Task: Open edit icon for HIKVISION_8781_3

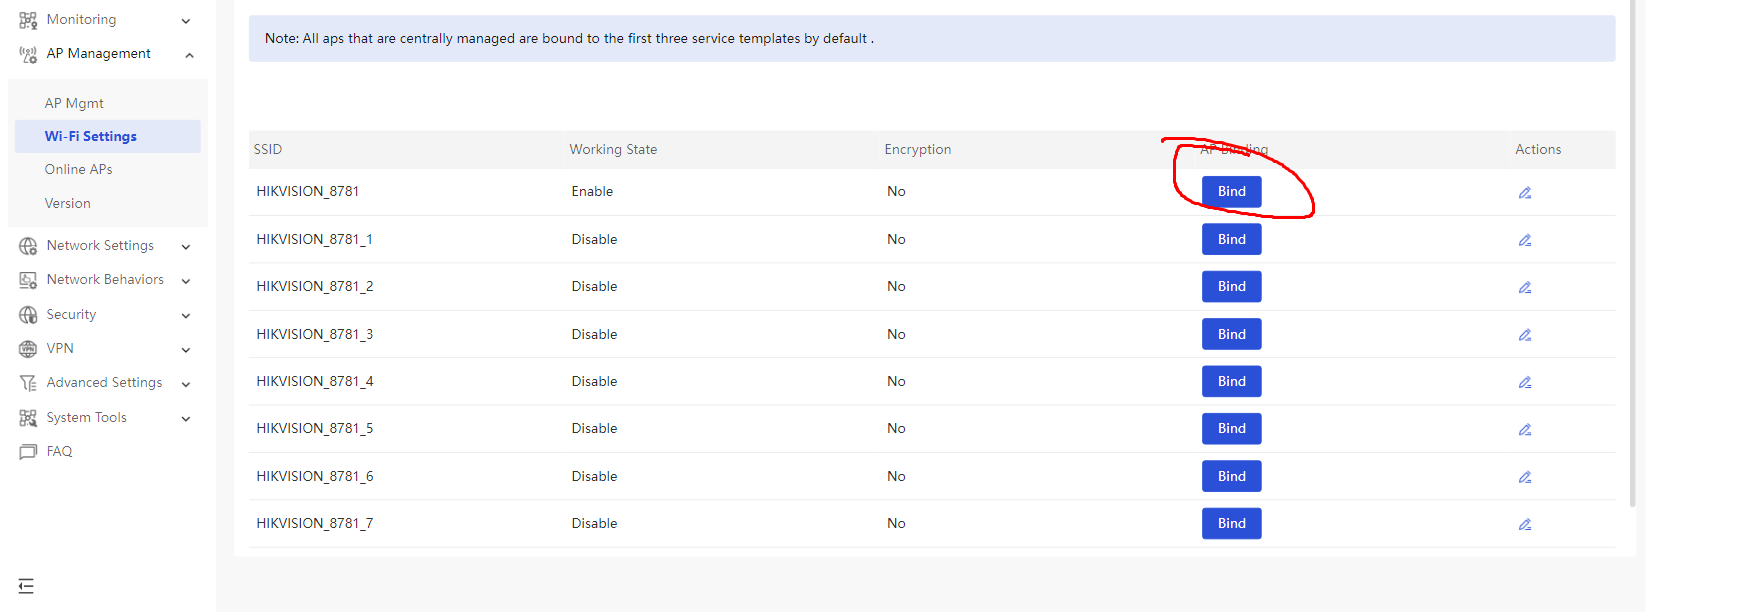Action: click(1524, 335)
